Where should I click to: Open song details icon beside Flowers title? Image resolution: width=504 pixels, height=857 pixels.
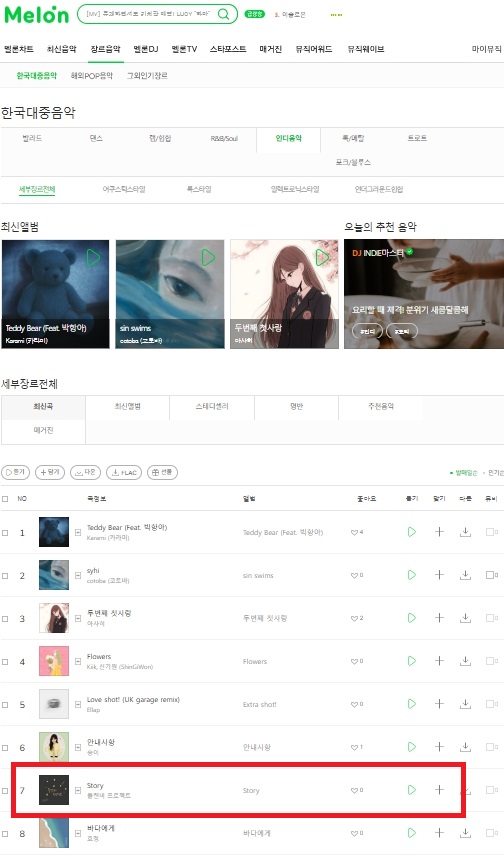click(x=78, y=661)
